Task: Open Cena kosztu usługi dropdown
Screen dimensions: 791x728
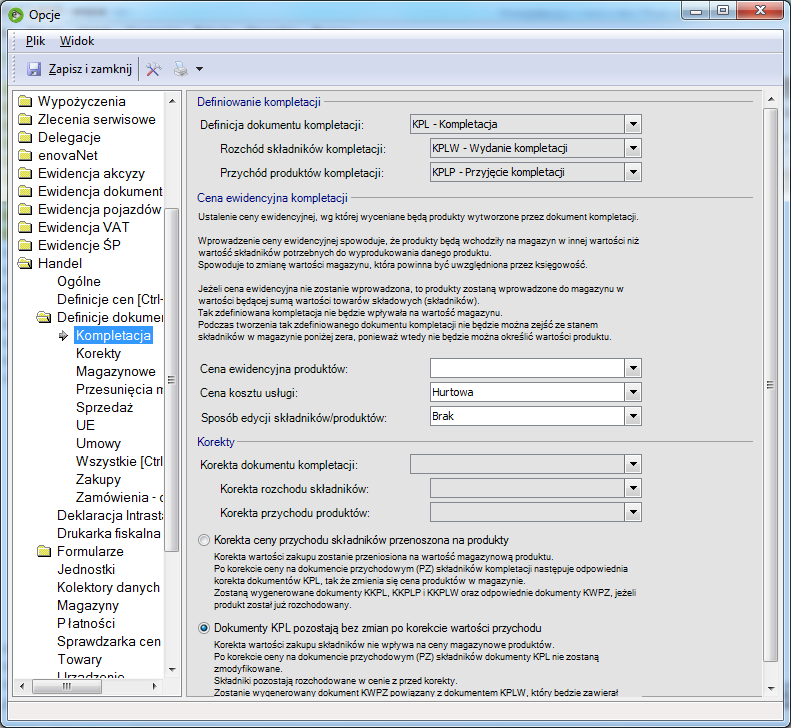Action: click(x=633, y=392)
